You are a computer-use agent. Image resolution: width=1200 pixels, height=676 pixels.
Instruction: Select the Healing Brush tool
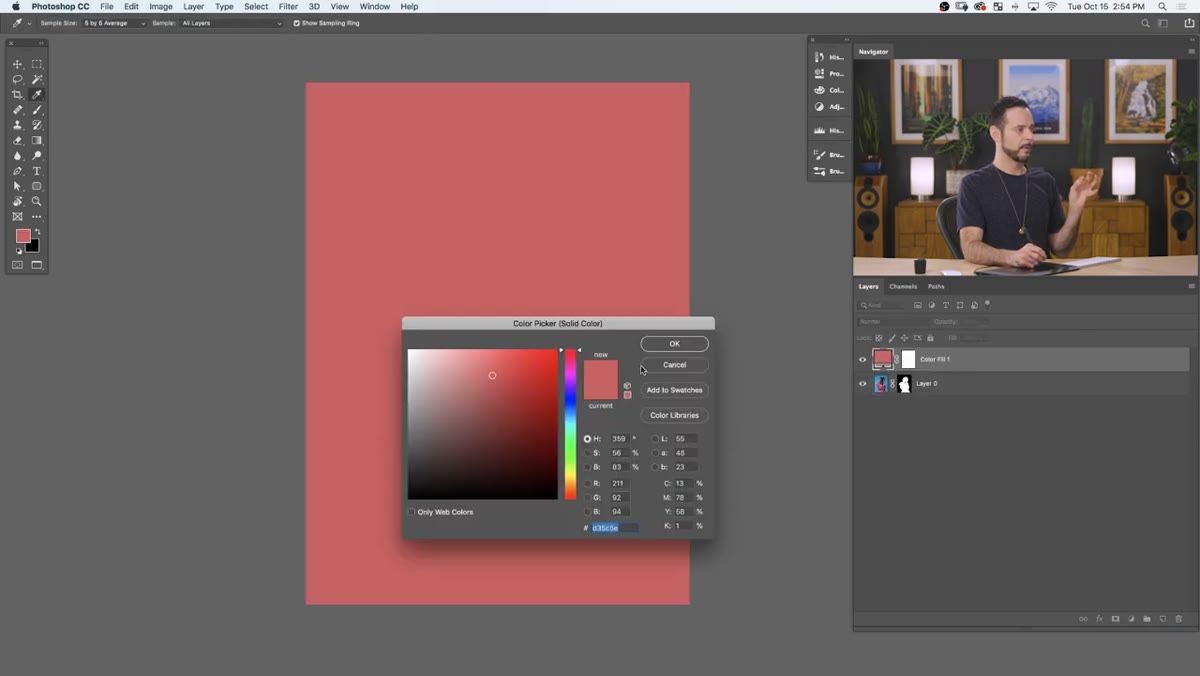pos(17,110)
